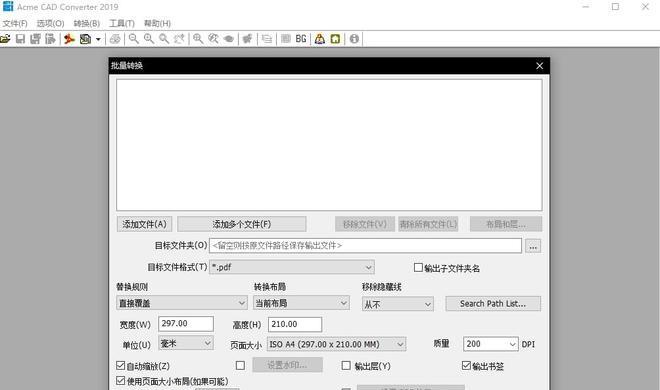Click the grid icon left of BG
Screen dimensions: 660x390
point(286,39)
